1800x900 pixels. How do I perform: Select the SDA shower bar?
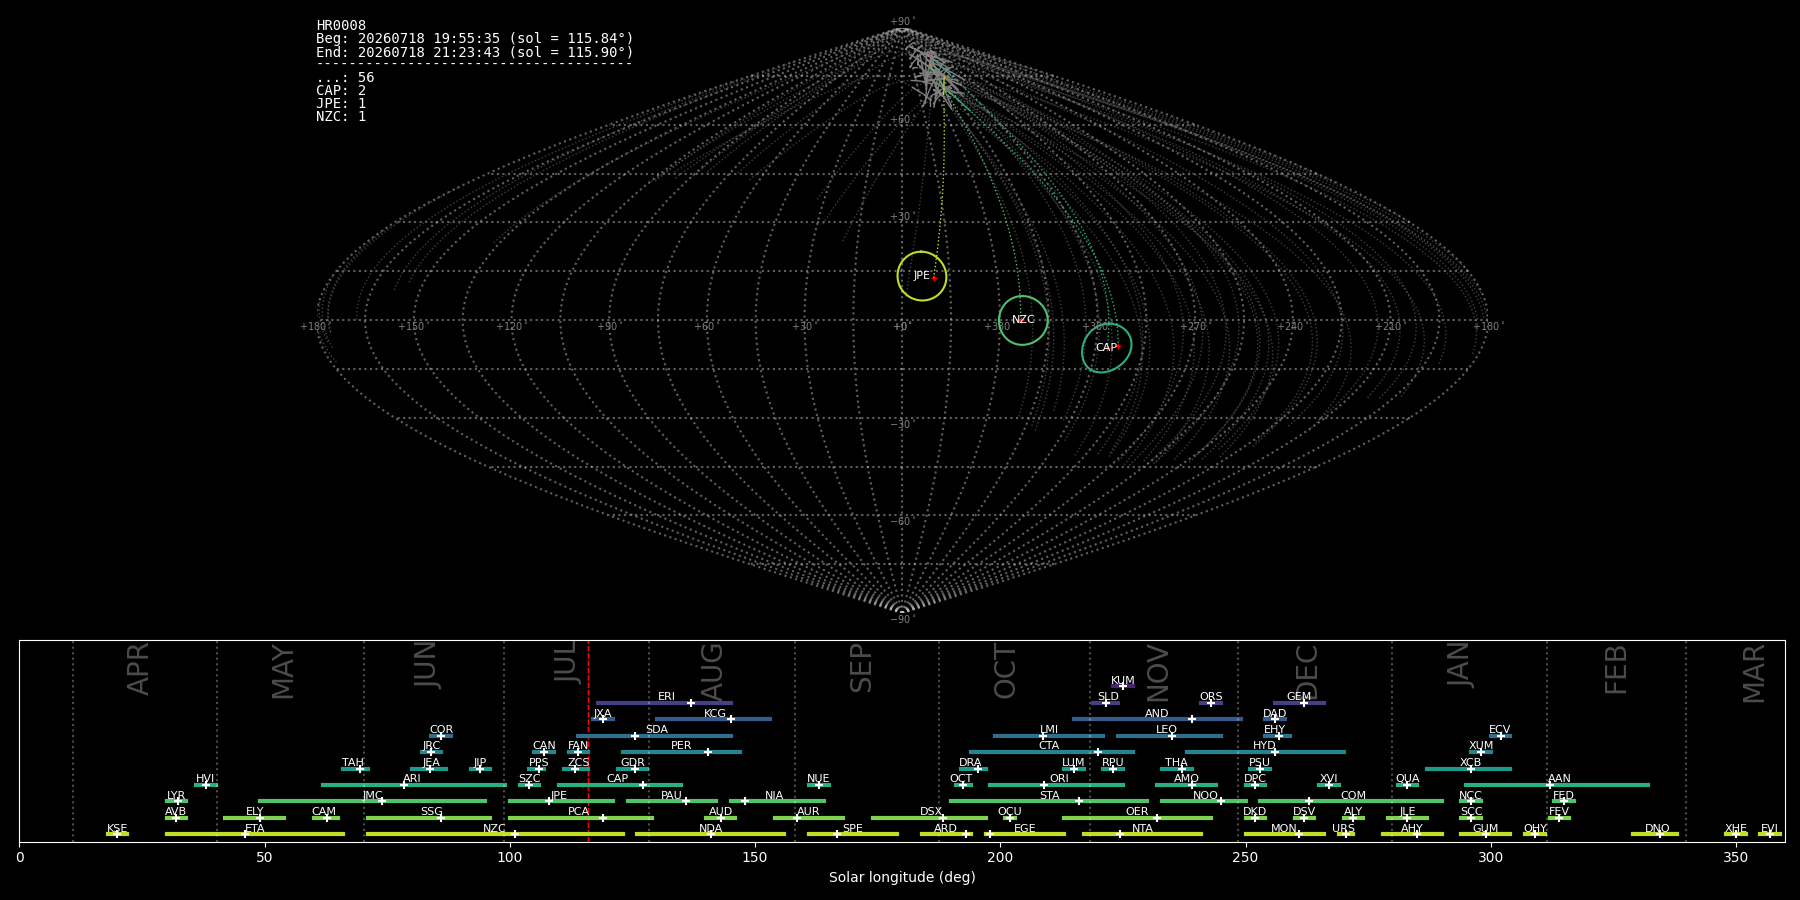[x=654, y=736]
